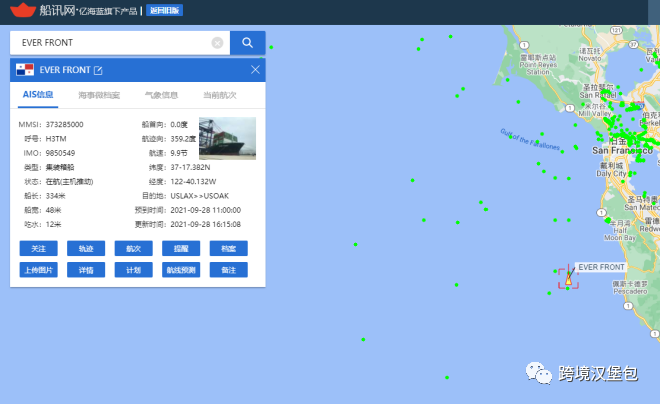The image size is (660, 404).
Task: Click the Gulf of the Farallones label
Action: [x=530, y=139]
